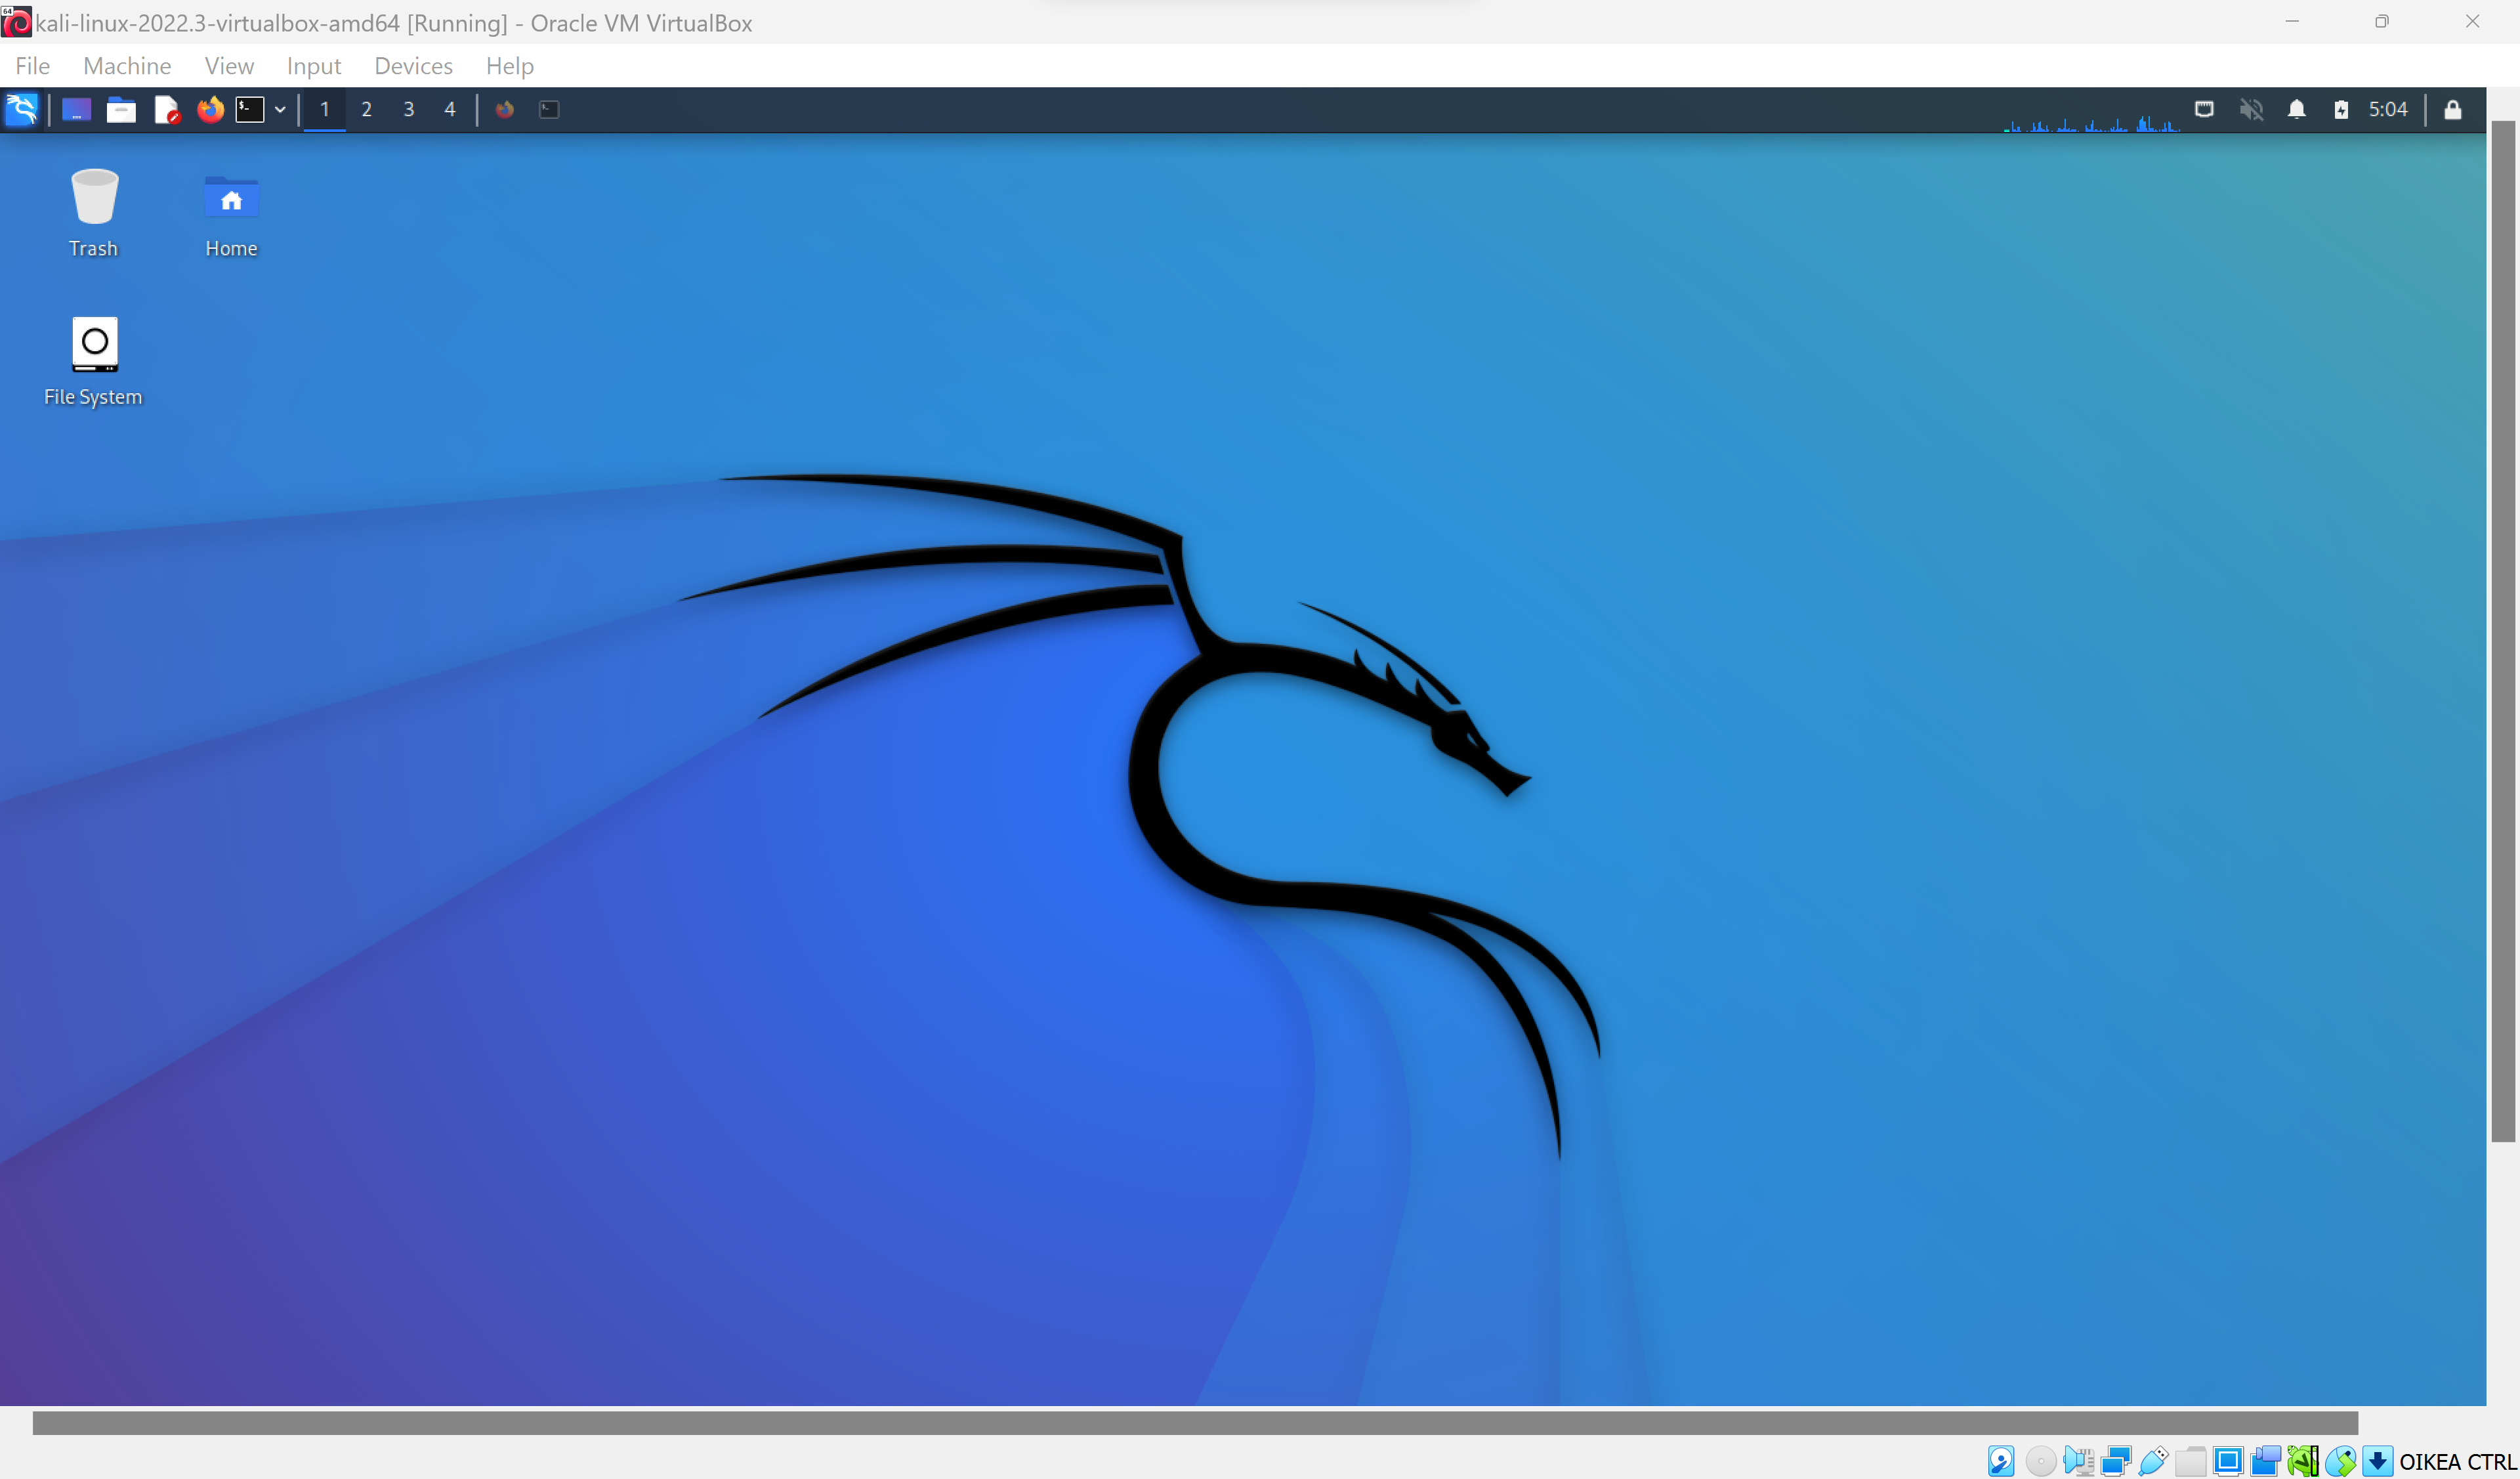Image resolution: width=2520 pixels, height=1479 pixels.
Task: Open the text editor panel launcher
Action: pos(166,109)
